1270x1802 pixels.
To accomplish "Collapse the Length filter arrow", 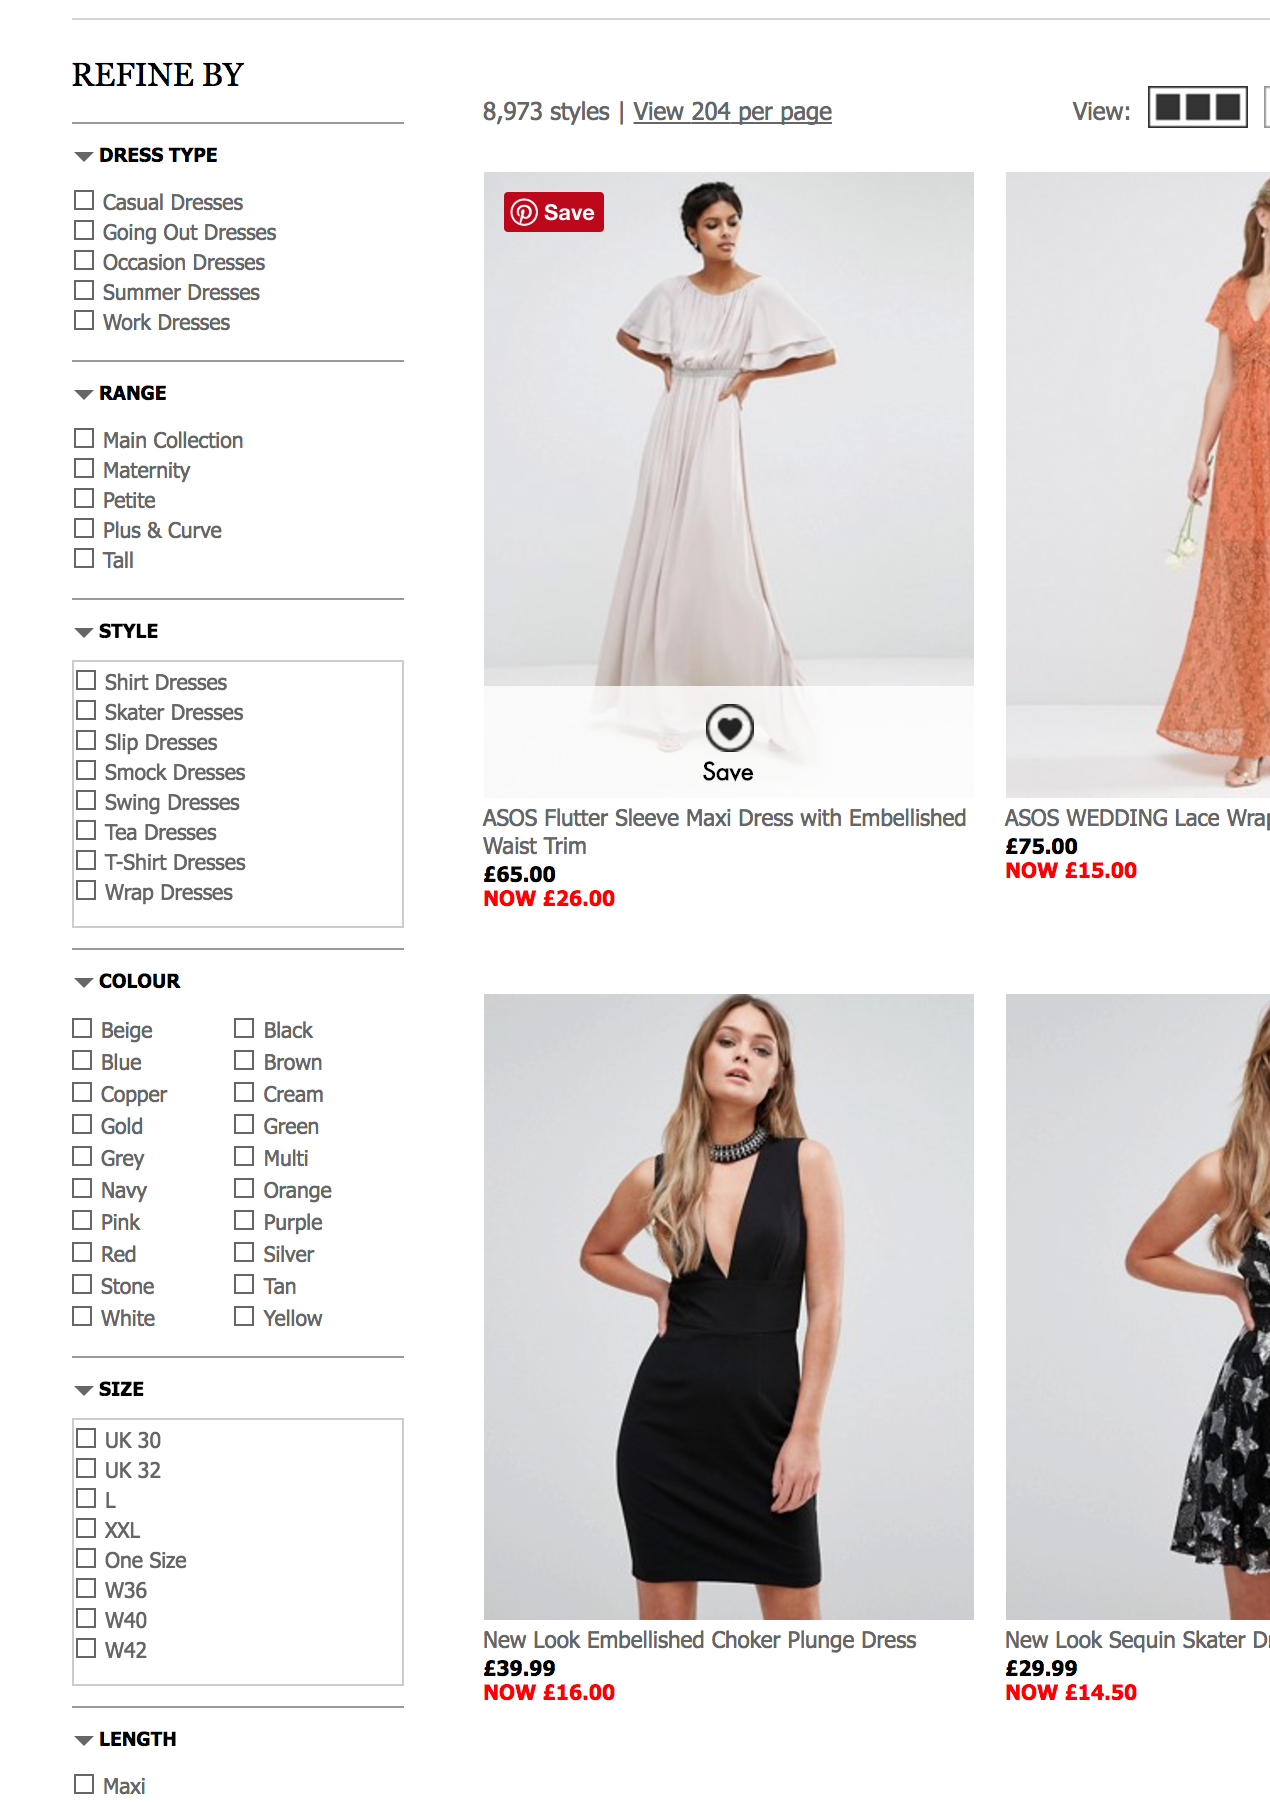I will tap(84, 1740).
